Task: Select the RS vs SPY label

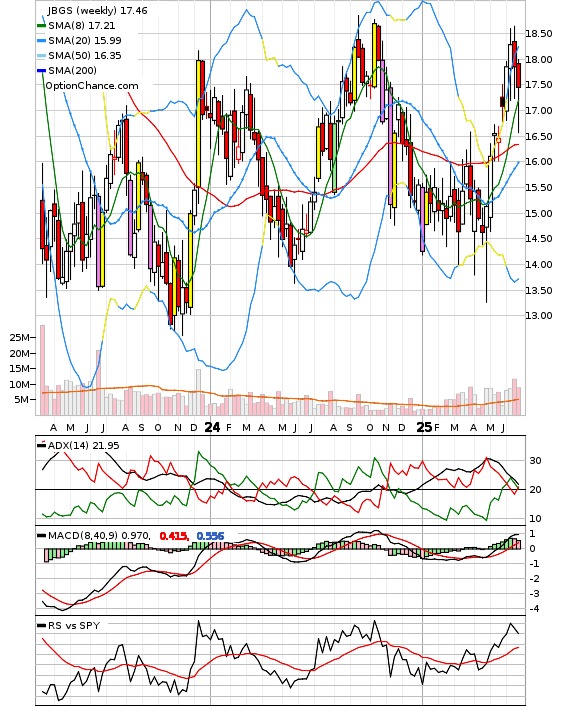Action: (73, 625)
